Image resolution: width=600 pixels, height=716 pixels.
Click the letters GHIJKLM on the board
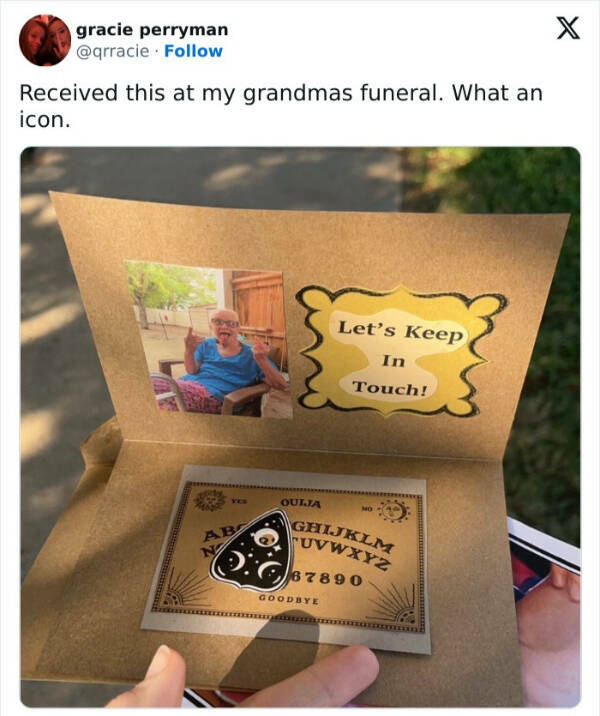[x=343, y=536]
